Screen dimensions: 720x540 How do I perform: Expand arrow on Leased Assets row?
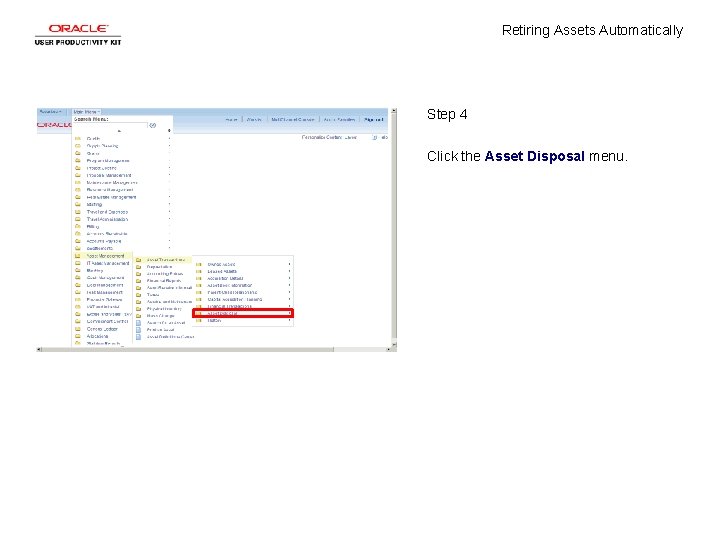(x=289, y=271)
